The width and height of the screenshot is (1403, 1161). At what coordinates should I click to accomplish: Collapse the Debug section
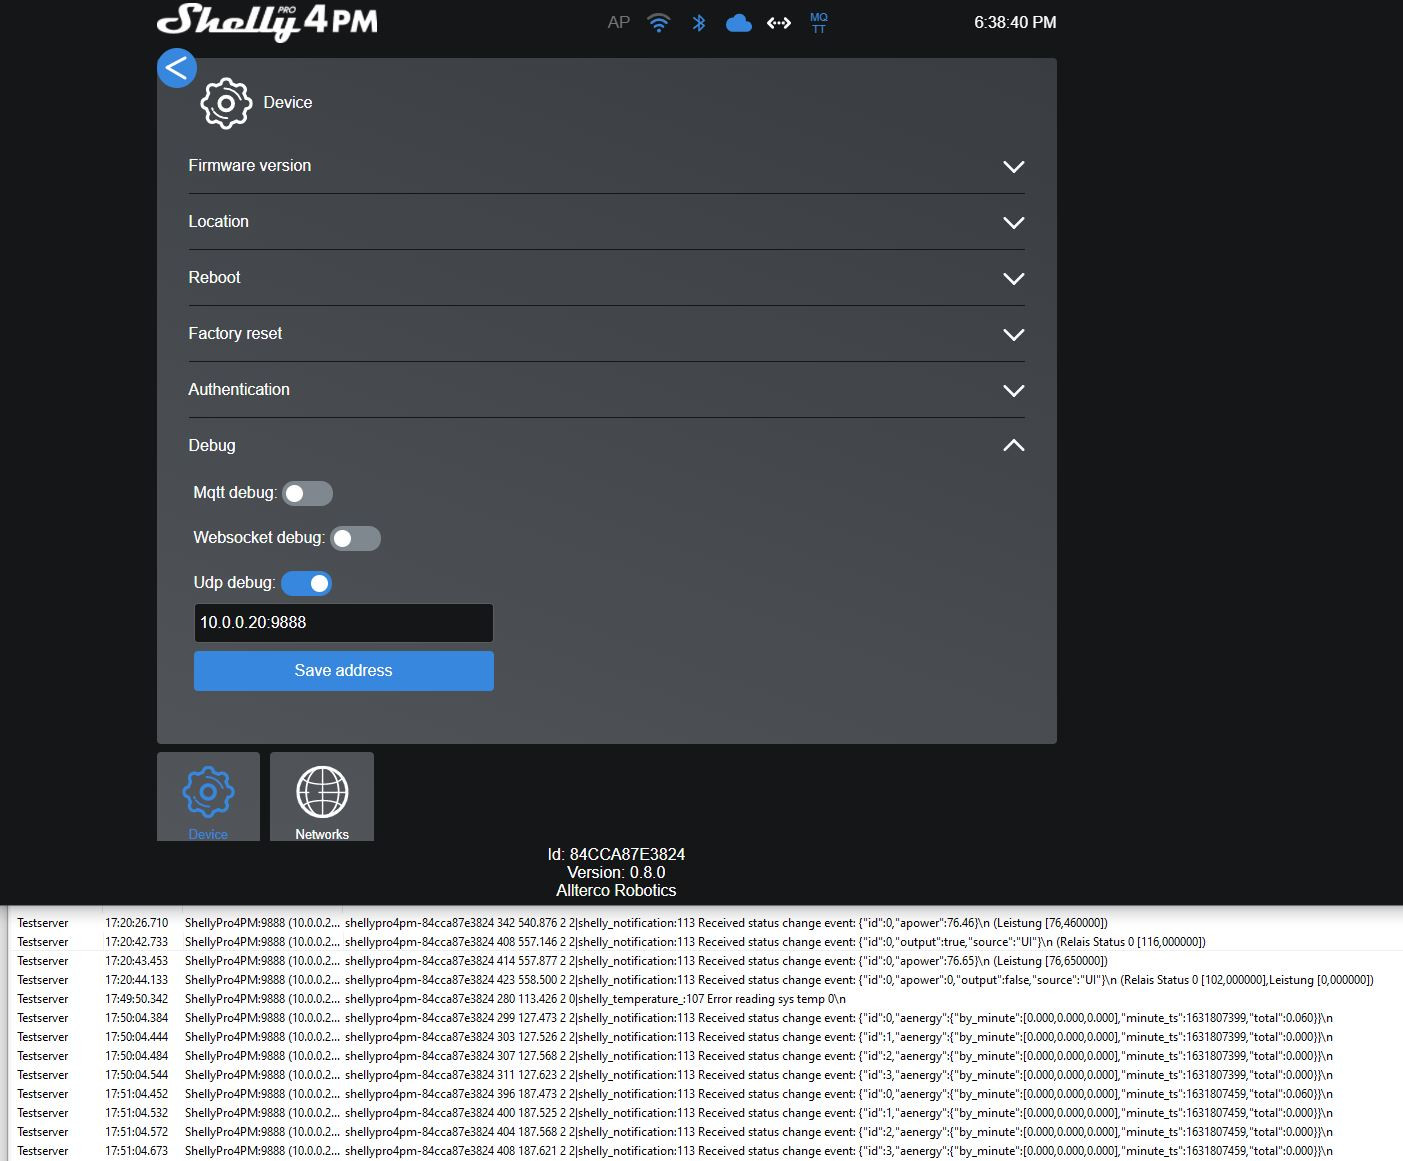pyautogui.click(x=606, y=446)
